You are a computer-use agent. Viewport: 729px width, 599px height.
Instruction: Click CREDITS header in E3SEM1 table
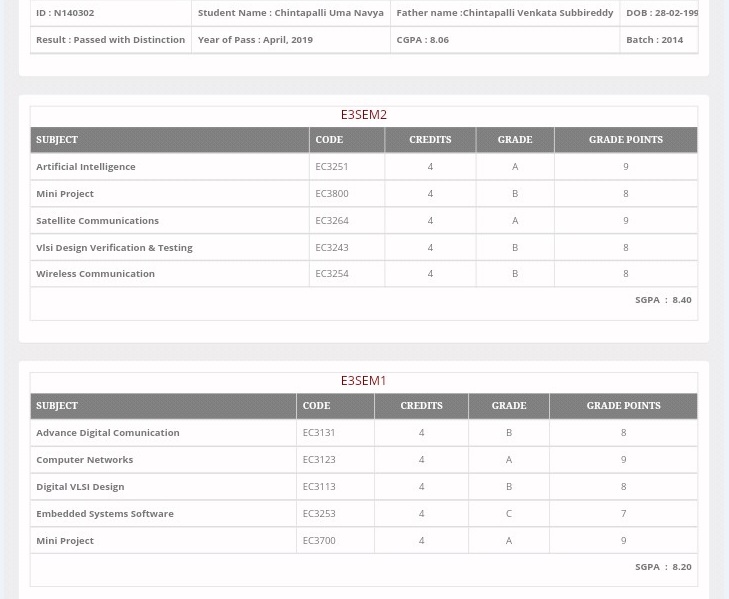point(421,406)
